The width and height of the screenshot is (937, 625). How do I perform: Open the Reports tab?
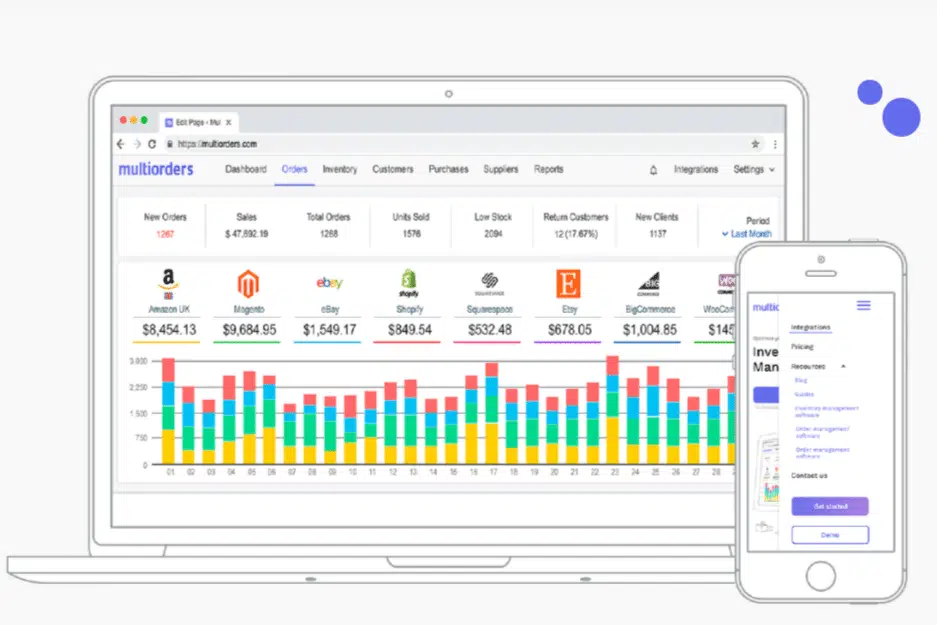coord(548,170)
